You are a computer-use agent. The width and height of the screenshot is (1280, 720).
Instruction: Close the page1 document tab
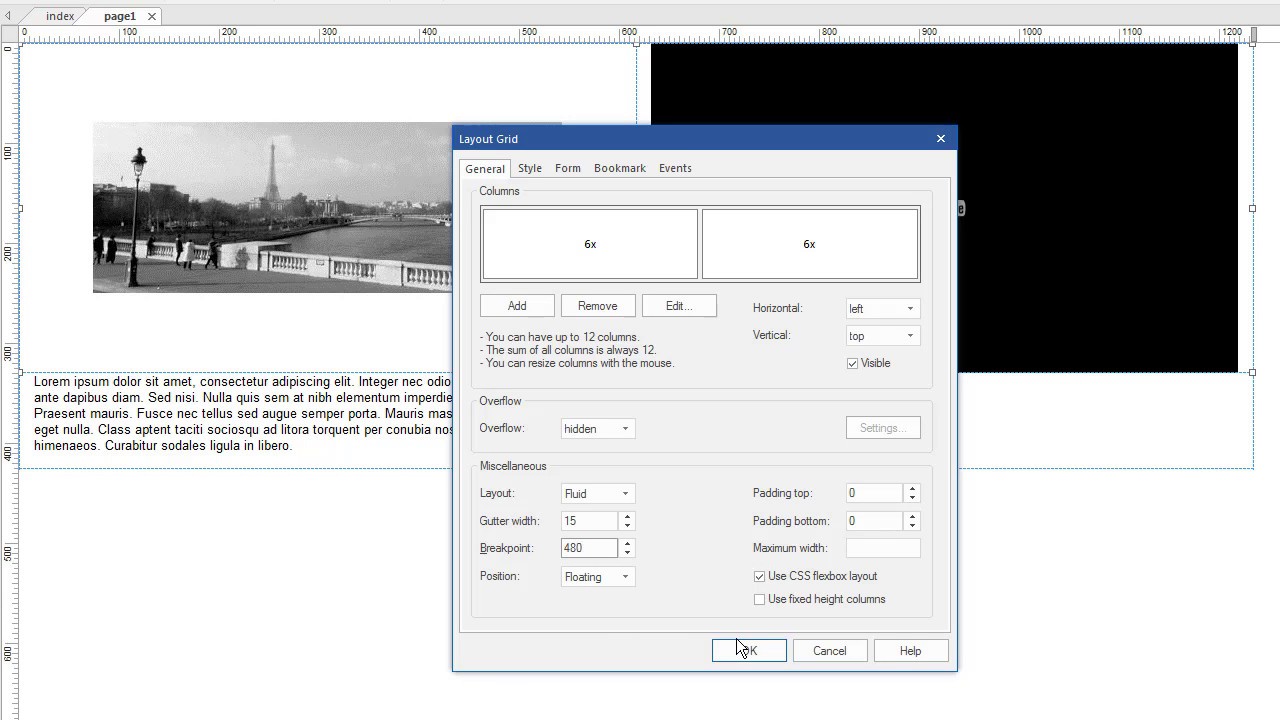[x=152, y=16]
